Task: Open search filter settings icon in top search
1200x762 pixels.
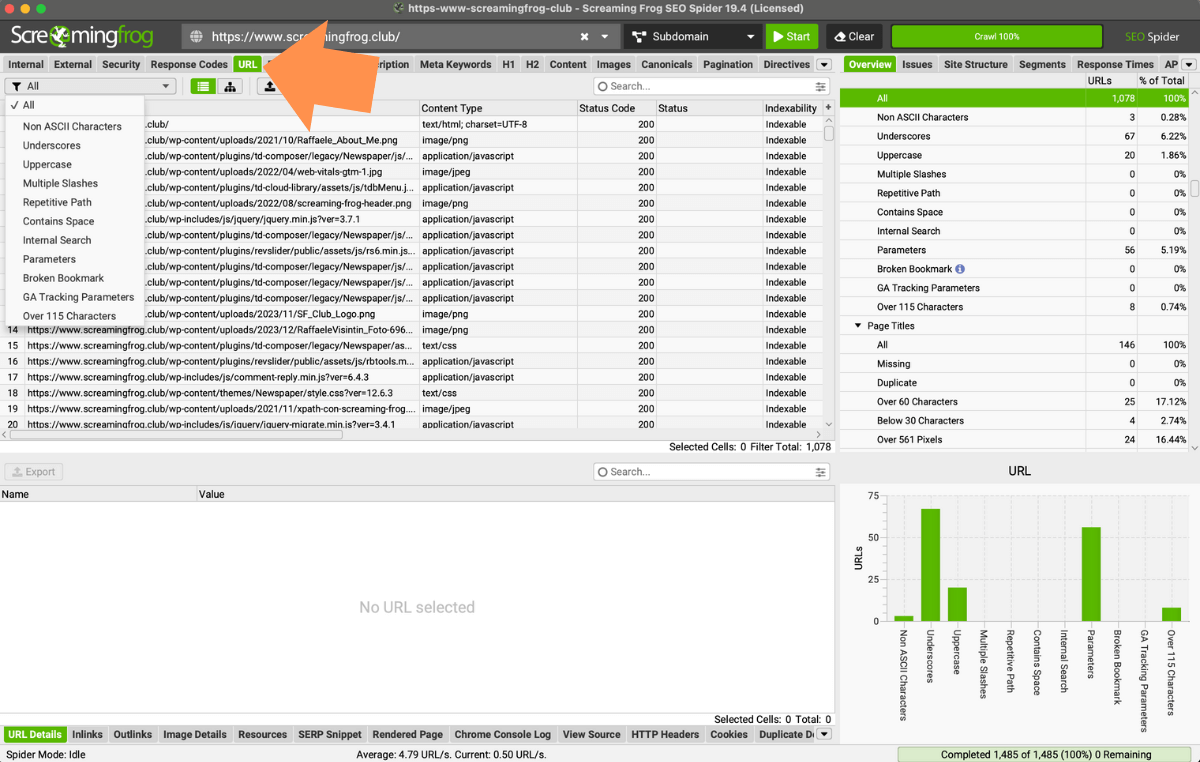Action: 821,87
